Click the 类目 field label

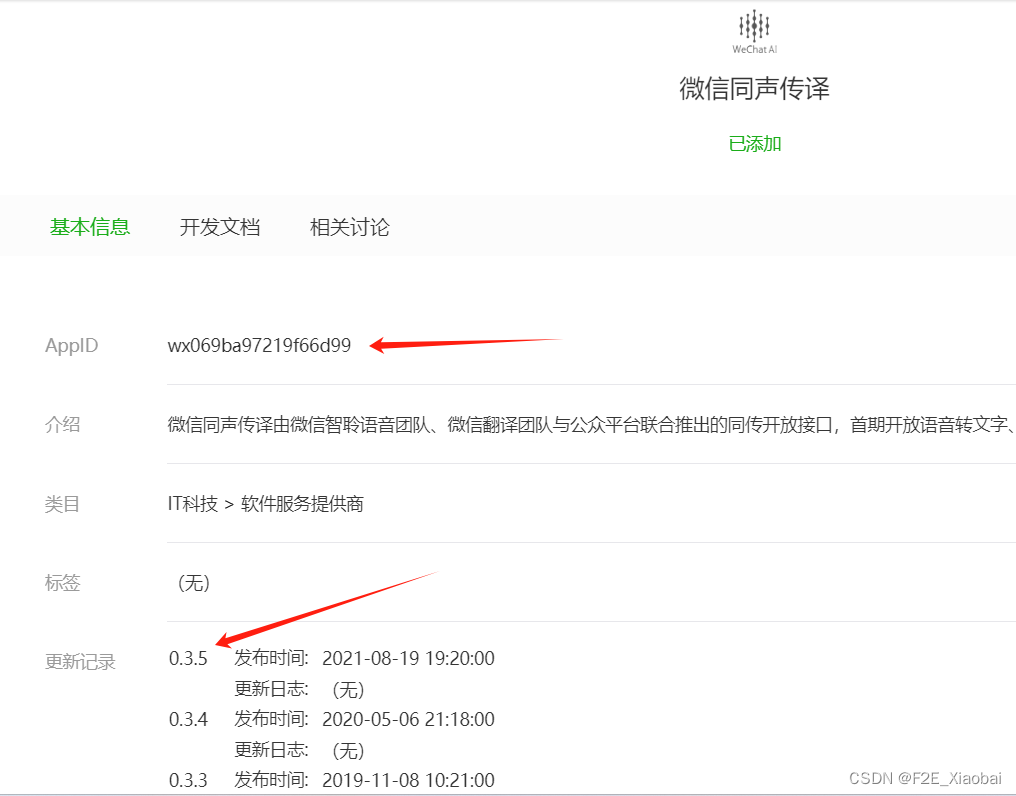(x=62, y=504)
